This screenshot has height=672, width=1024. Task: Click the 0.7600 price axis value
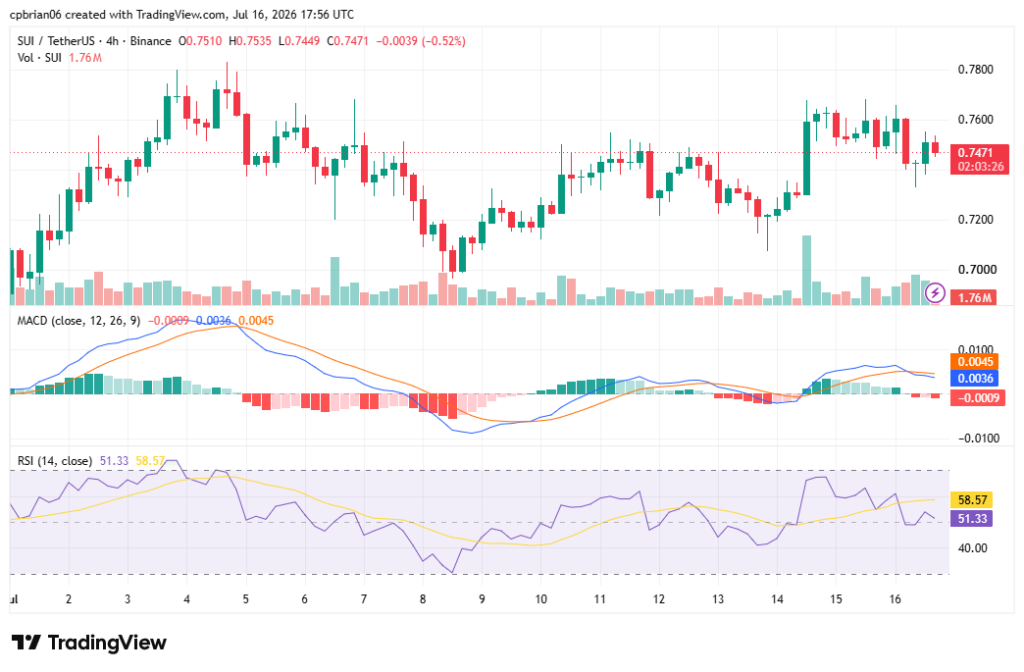pyautogui.click(x=975, y=120)
